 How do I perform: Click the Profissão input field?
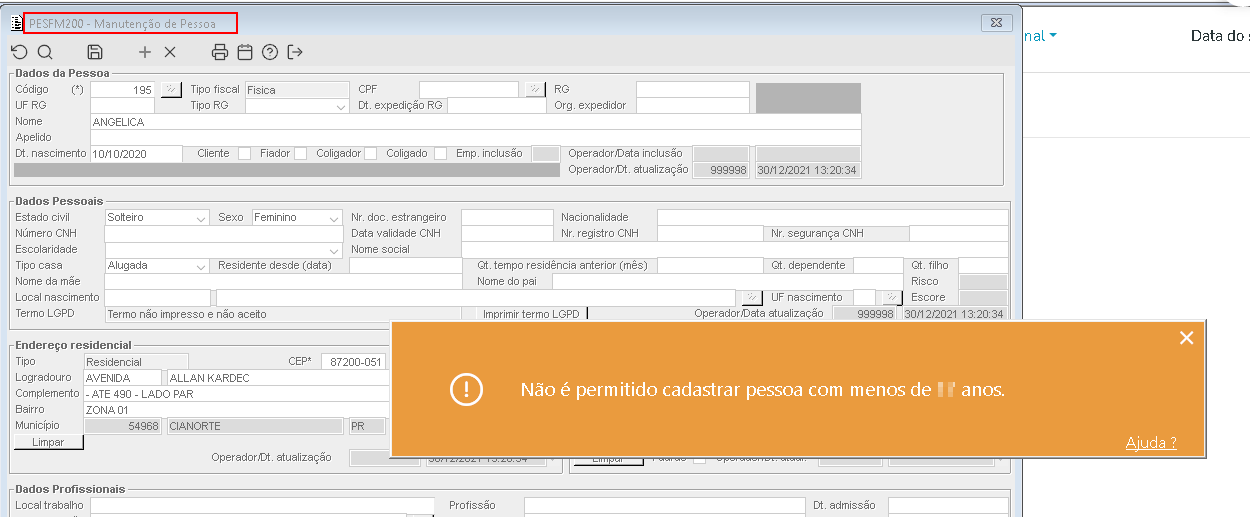pos(664,506)
